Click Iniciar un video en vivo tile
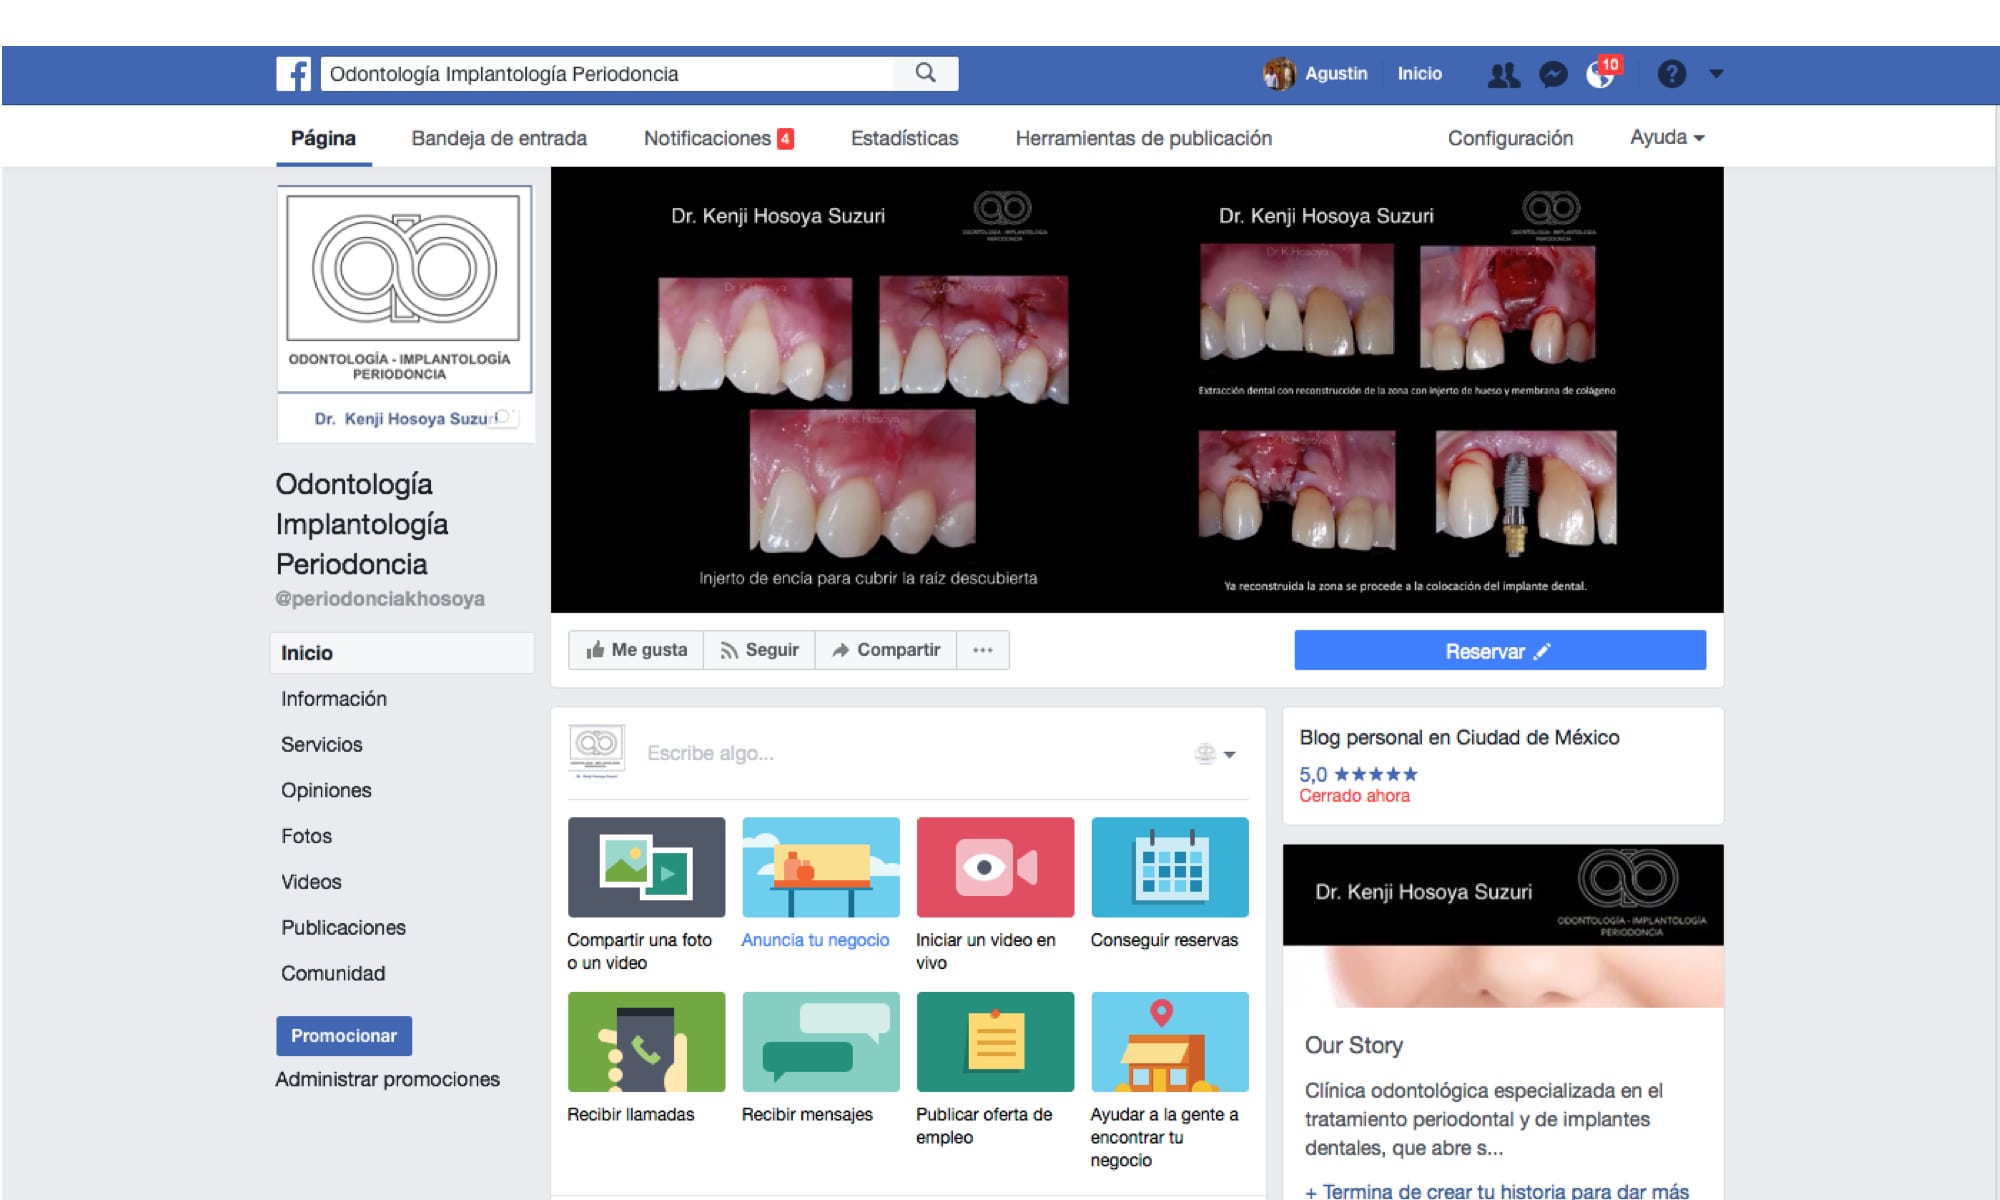 pos(994,867)
